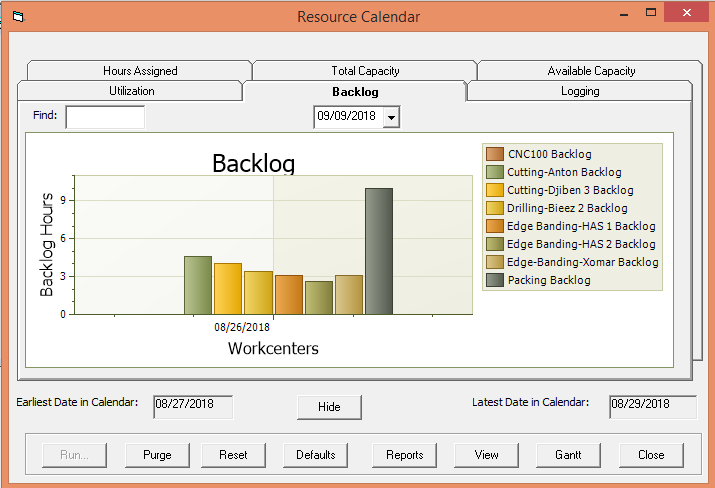Open the Total Capacity tab

point(365,71)
